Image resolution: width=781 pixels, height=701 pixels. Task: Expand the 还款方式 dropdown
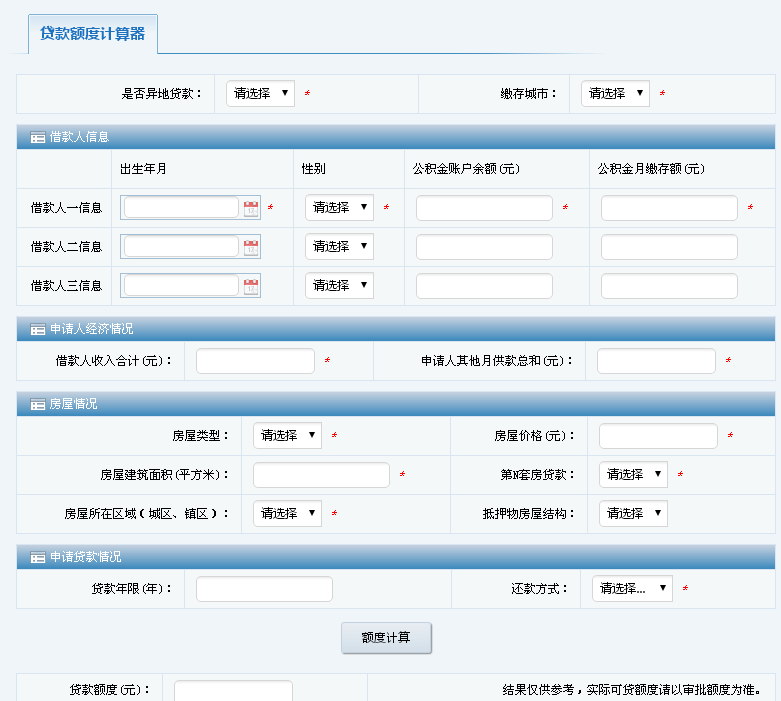pos(632,589)
